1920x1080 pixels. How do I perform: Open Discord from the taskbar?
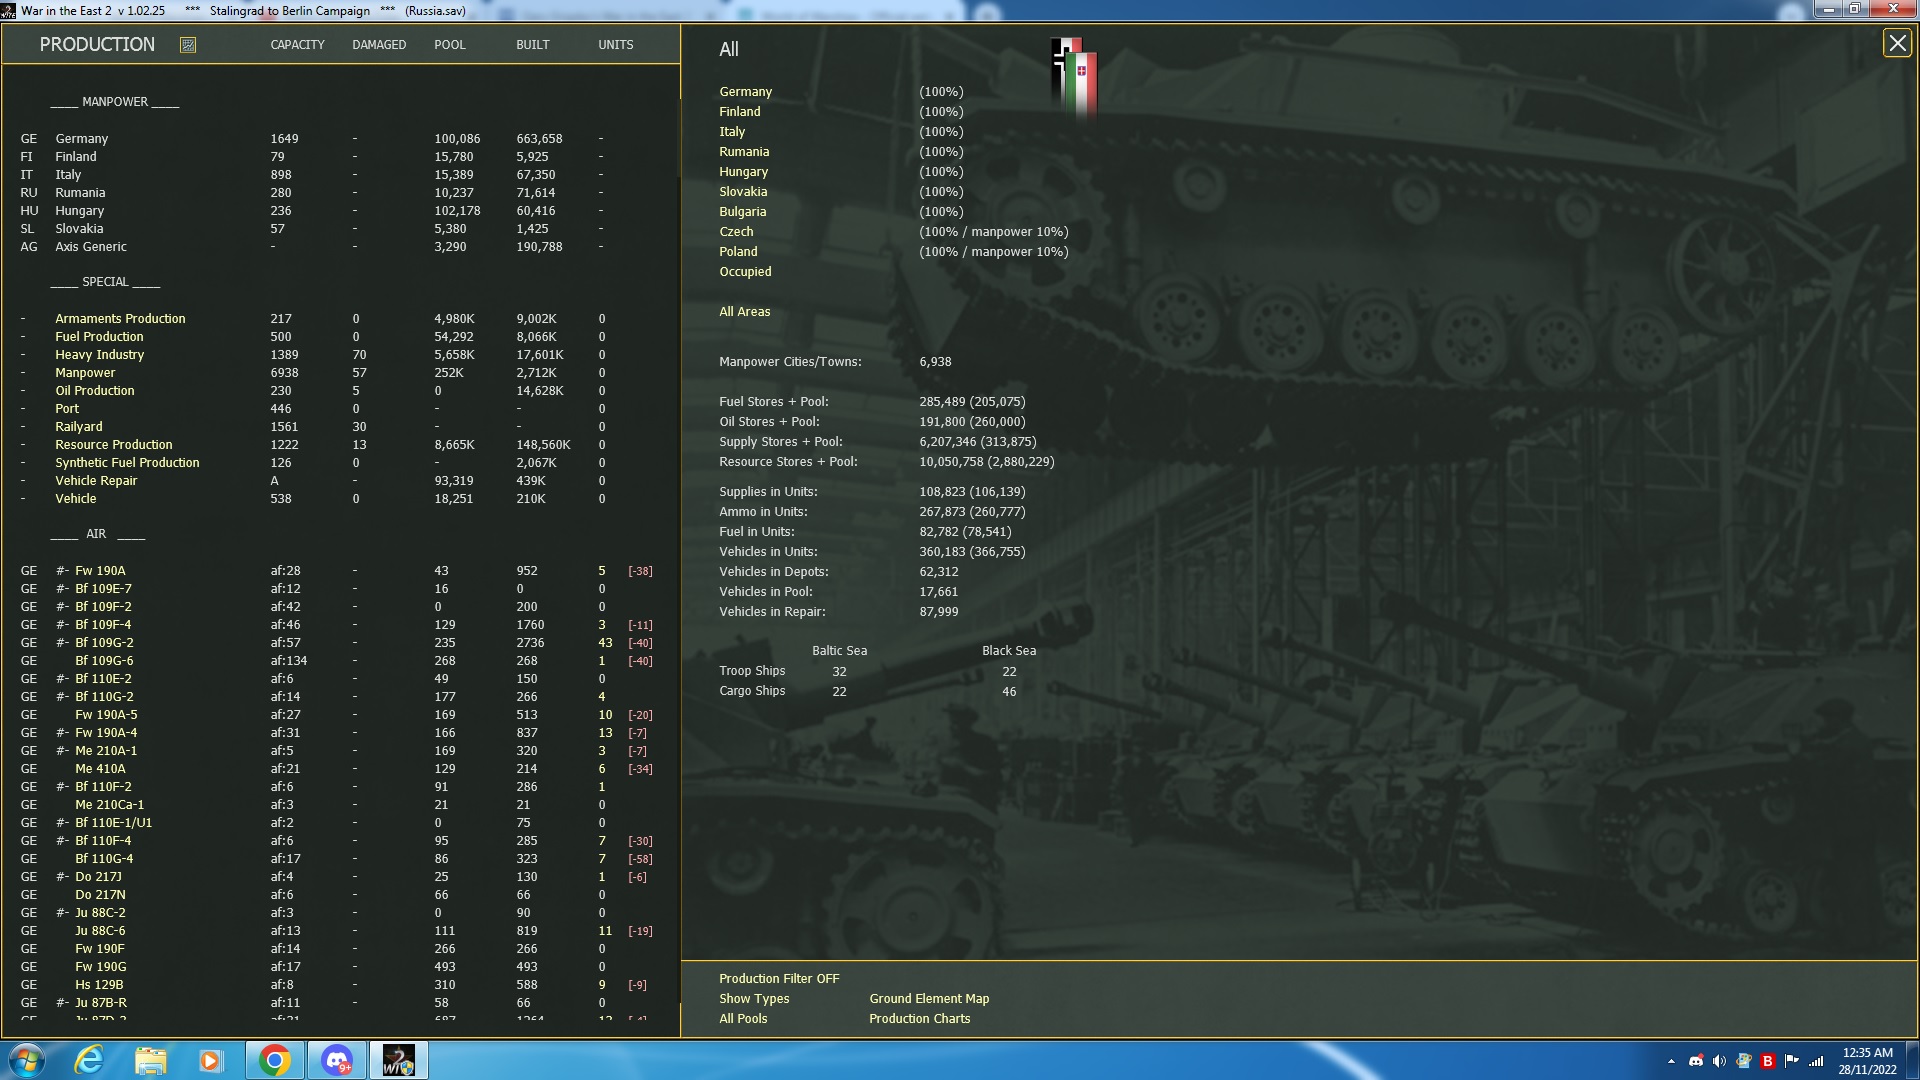click(x=336, y=1059)
